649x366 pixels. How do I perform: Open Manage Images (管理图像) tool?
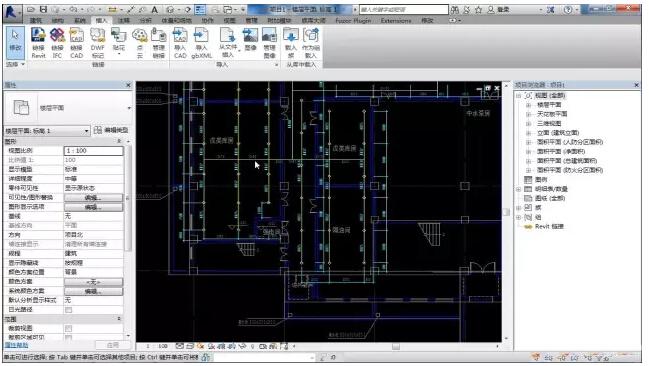269,43
